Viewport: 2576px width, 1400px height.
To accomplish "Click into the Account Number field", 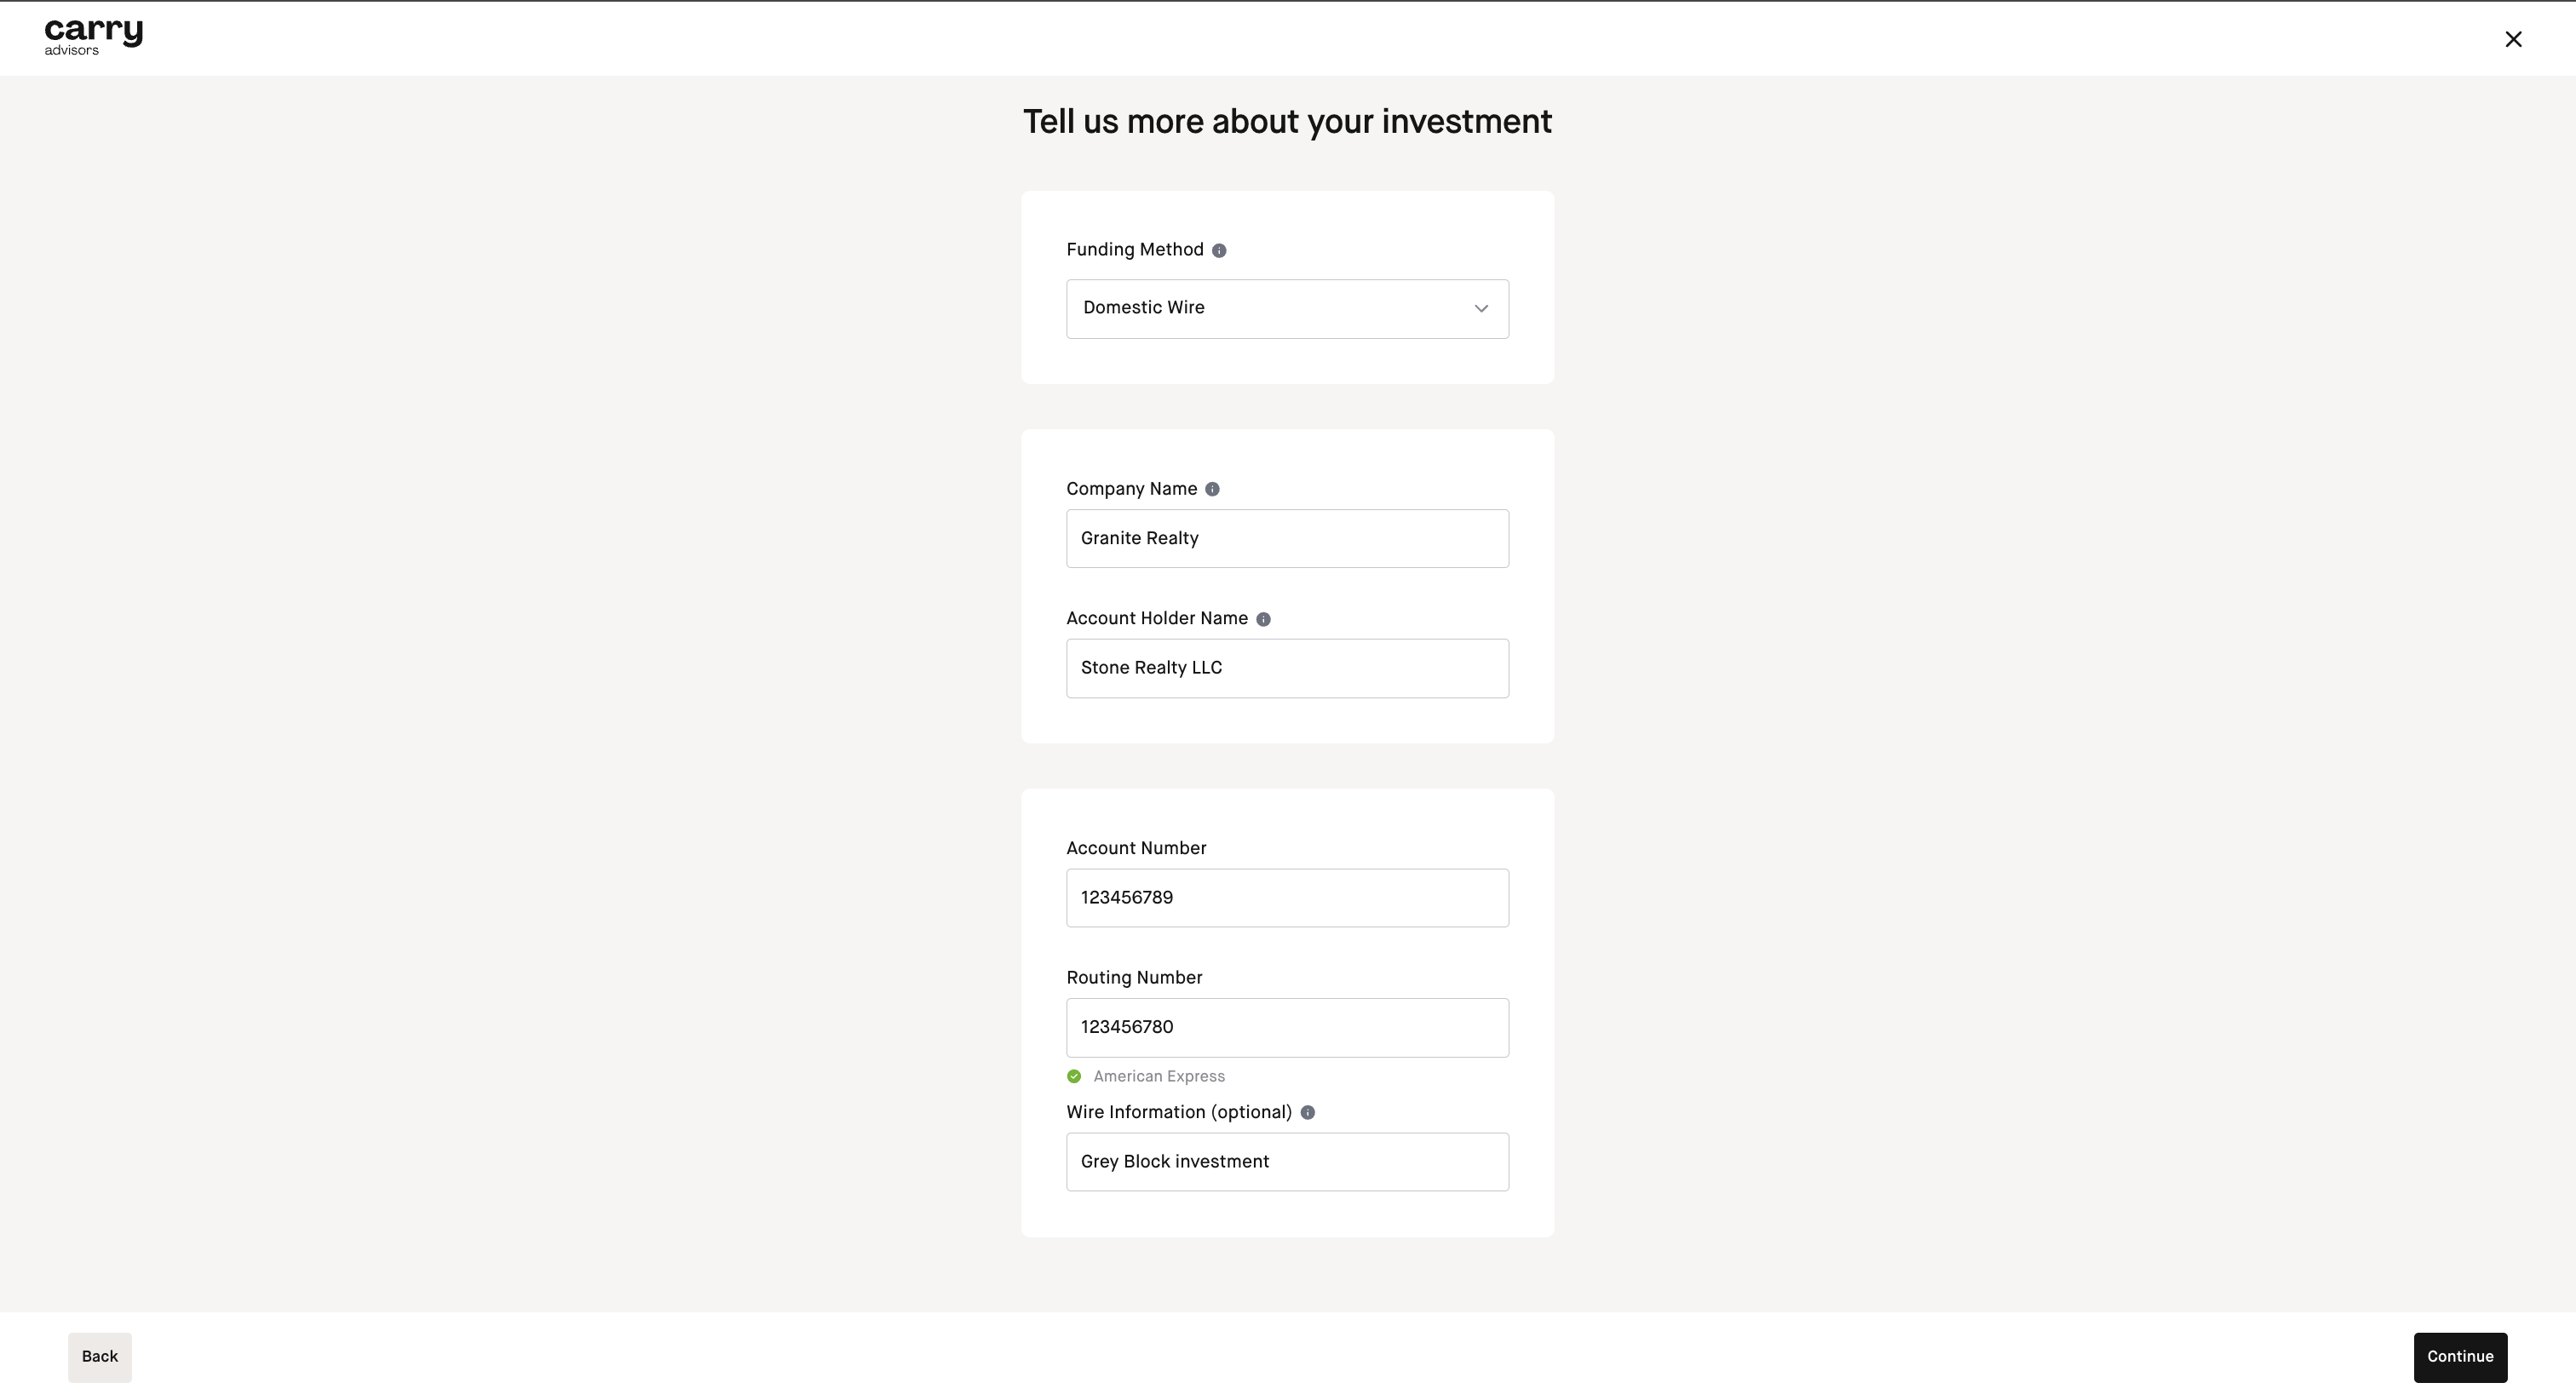I will point(1287,898).
